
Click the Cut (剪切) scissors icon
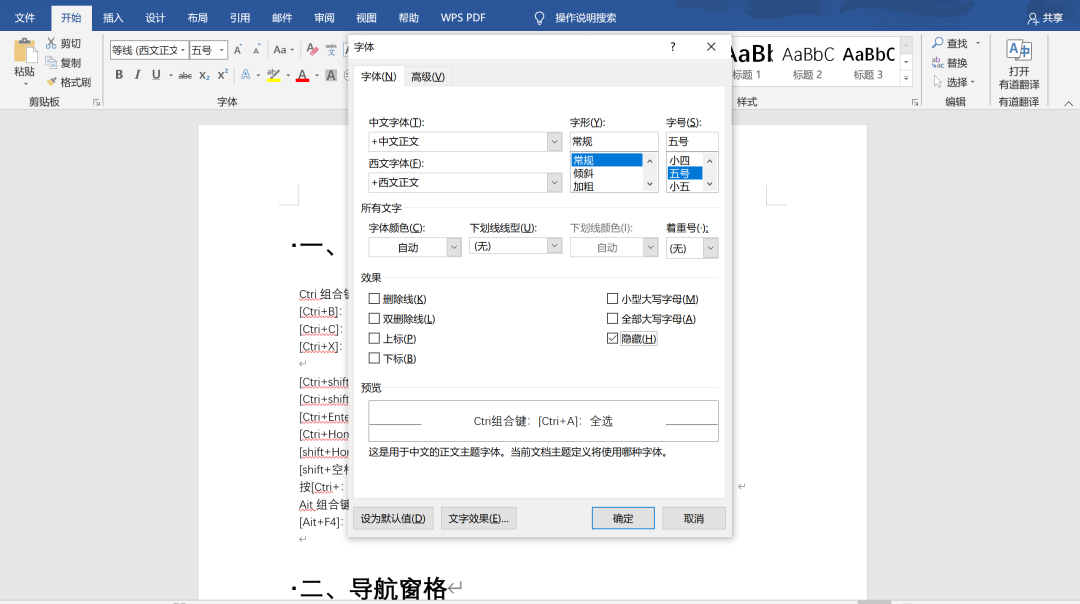51,44
